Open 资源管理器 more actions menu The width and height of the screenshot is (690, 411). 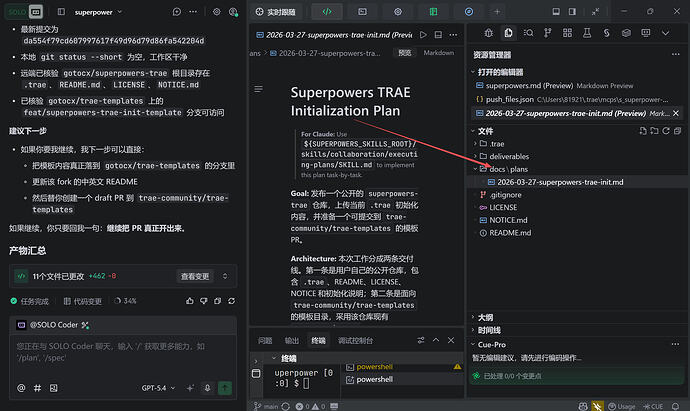pyautogui.click(x=675, y=54)
